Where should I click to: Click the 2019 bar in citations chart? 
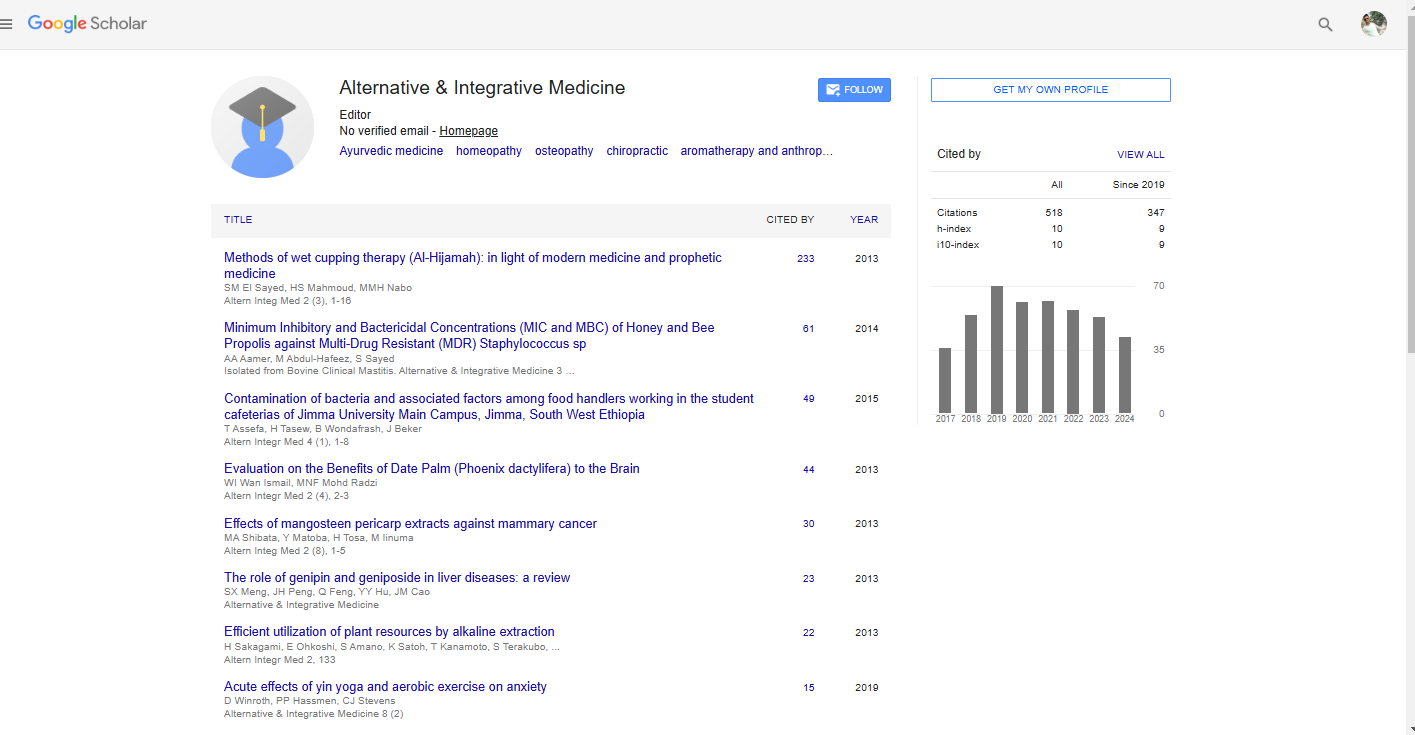(997, 350)
